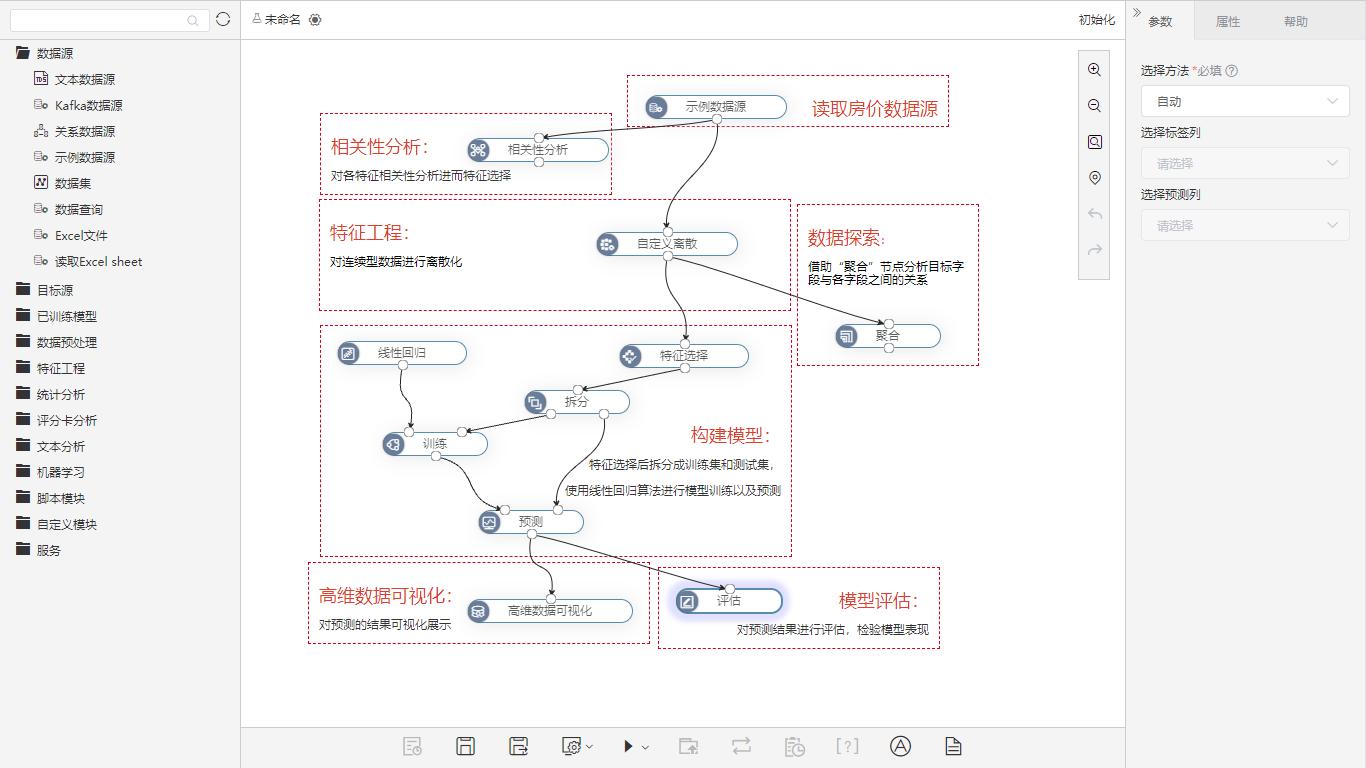Click the 线性回归 node icon
1366x768 pixels.
pos(347,353)
